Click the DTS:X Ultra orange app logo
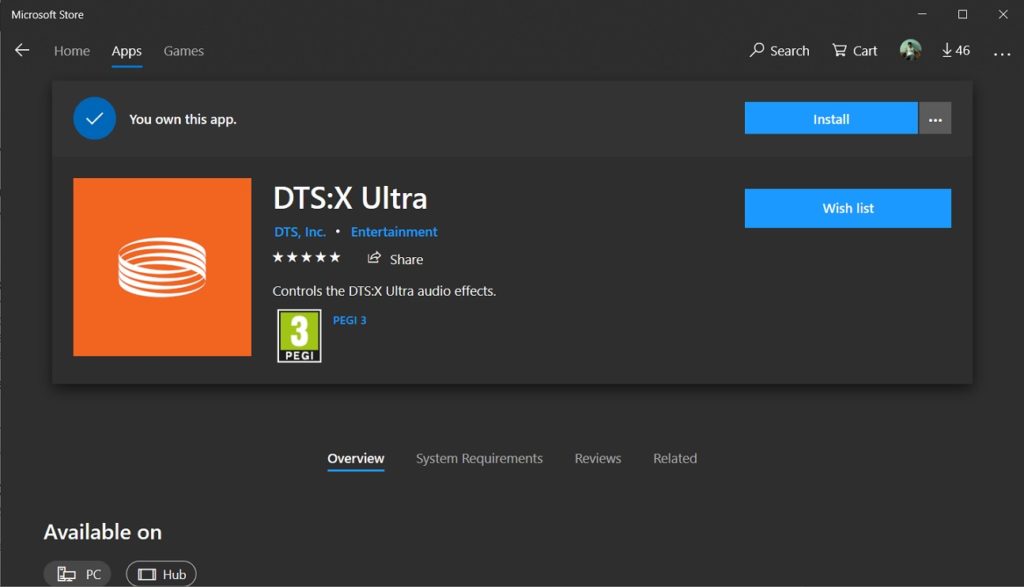Image resolution: width=1024 pixels, height=587 pixels. coord(161,266)
